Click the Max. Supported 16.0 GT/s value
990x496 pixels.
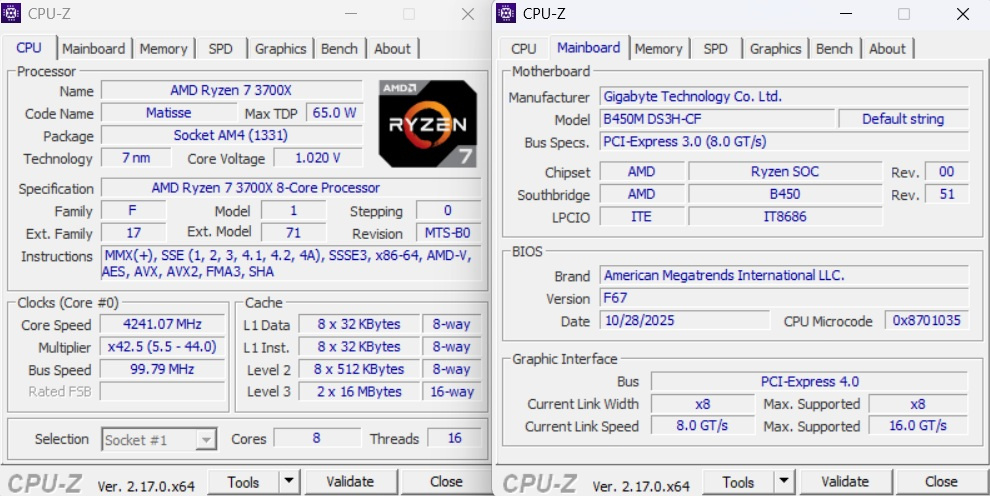click(918, 425)
